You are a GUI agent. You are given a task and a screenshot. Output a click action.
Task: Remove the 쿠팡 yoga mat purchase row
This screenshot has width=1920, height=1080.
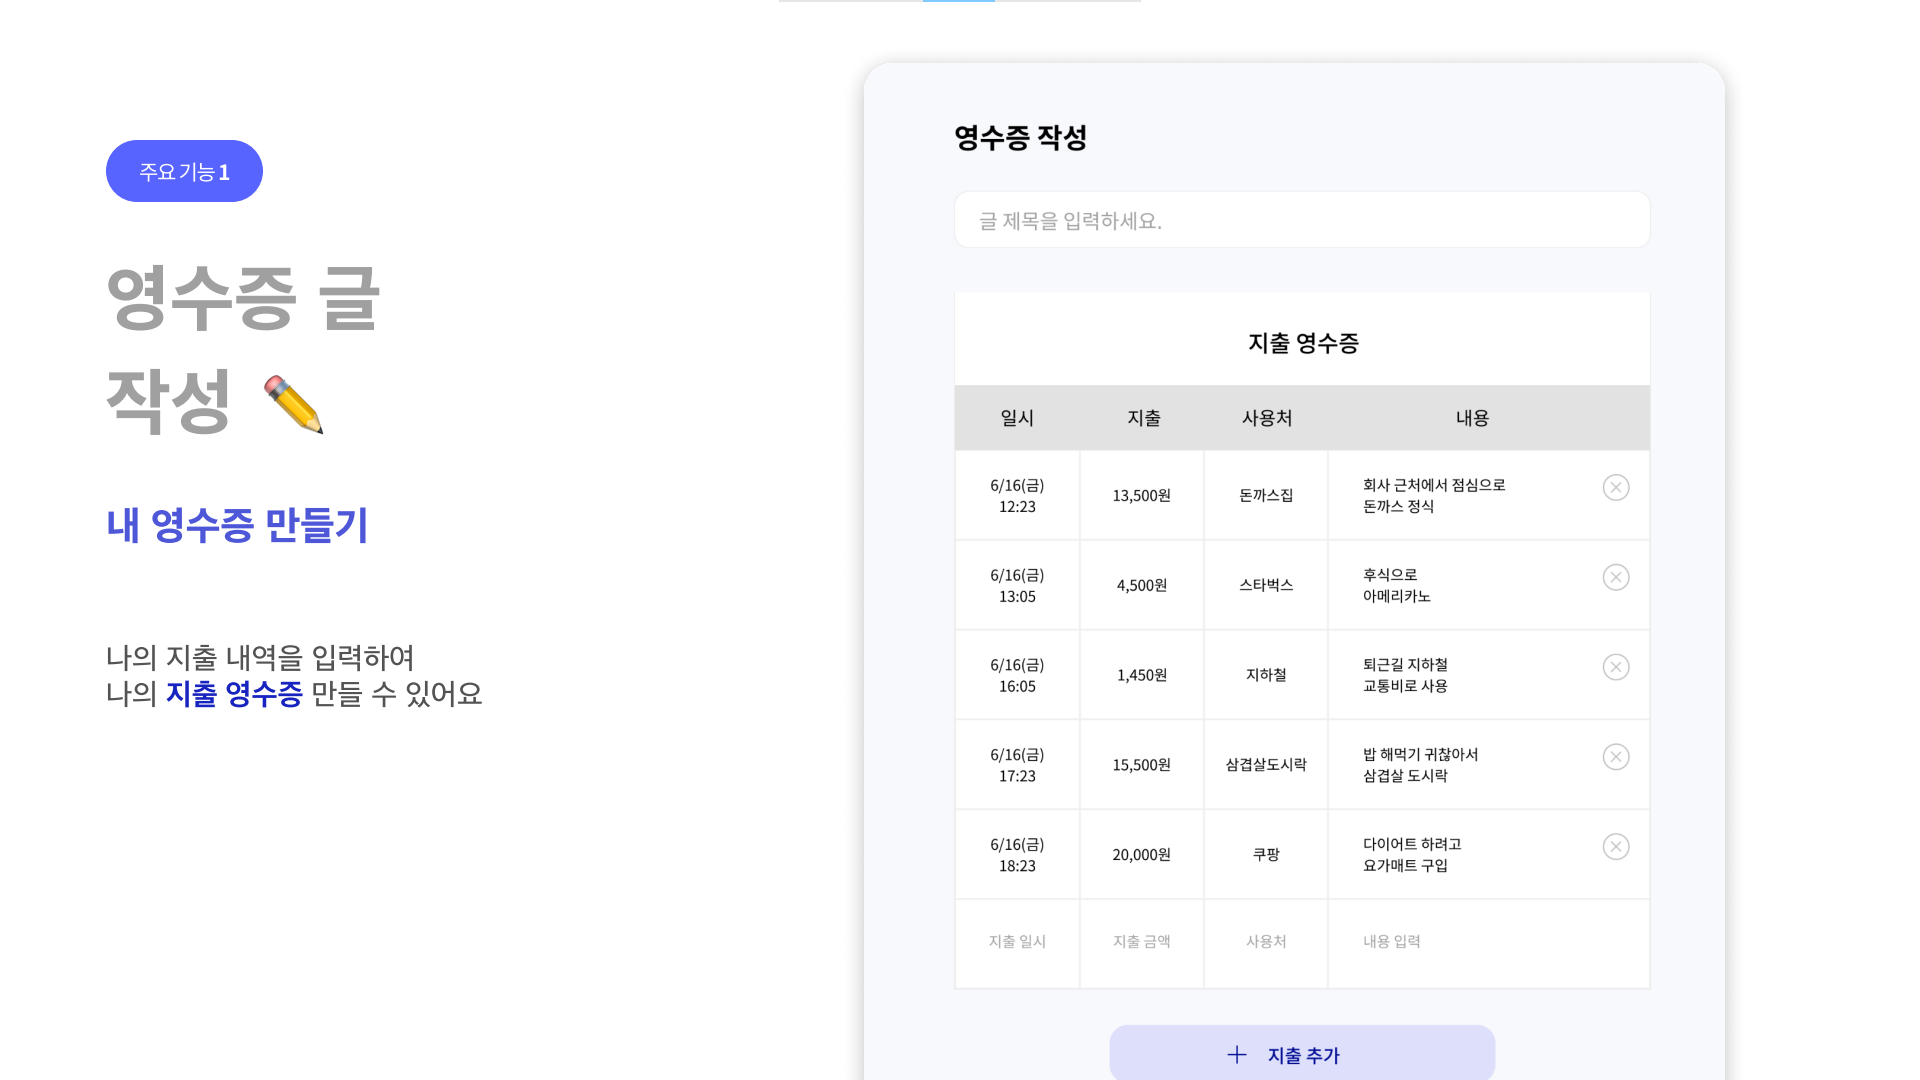pyautogui.click(x=1616, y=847)
